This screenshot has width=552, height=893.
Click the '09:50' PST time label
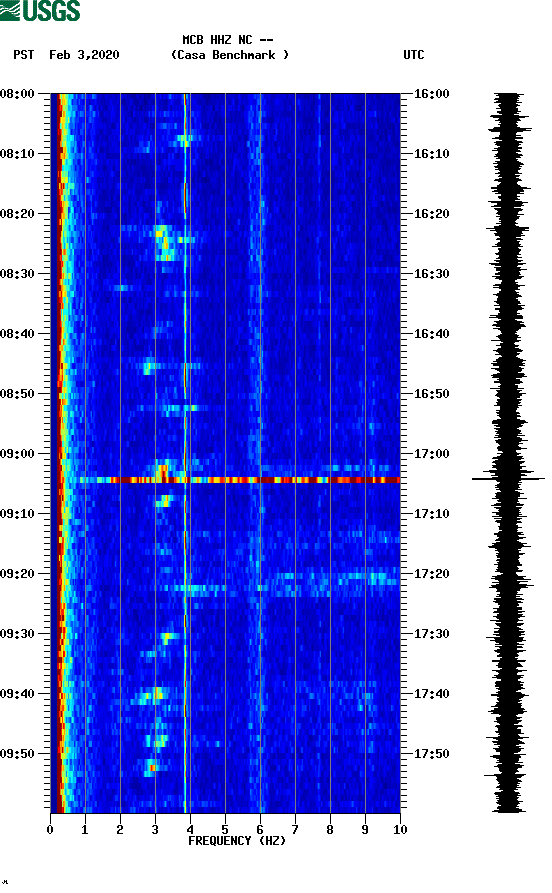click(18, 753)
